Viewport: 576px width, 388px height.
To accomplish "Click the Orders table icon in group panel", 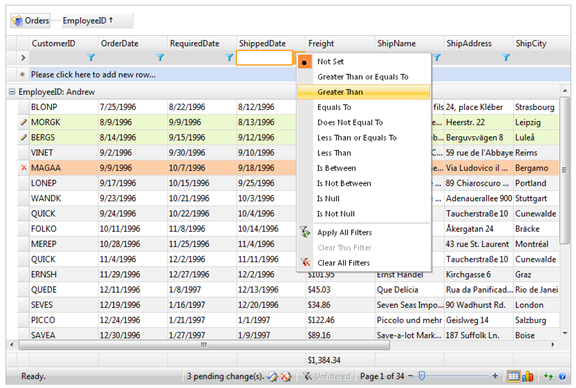I will (x=17, y=21).
